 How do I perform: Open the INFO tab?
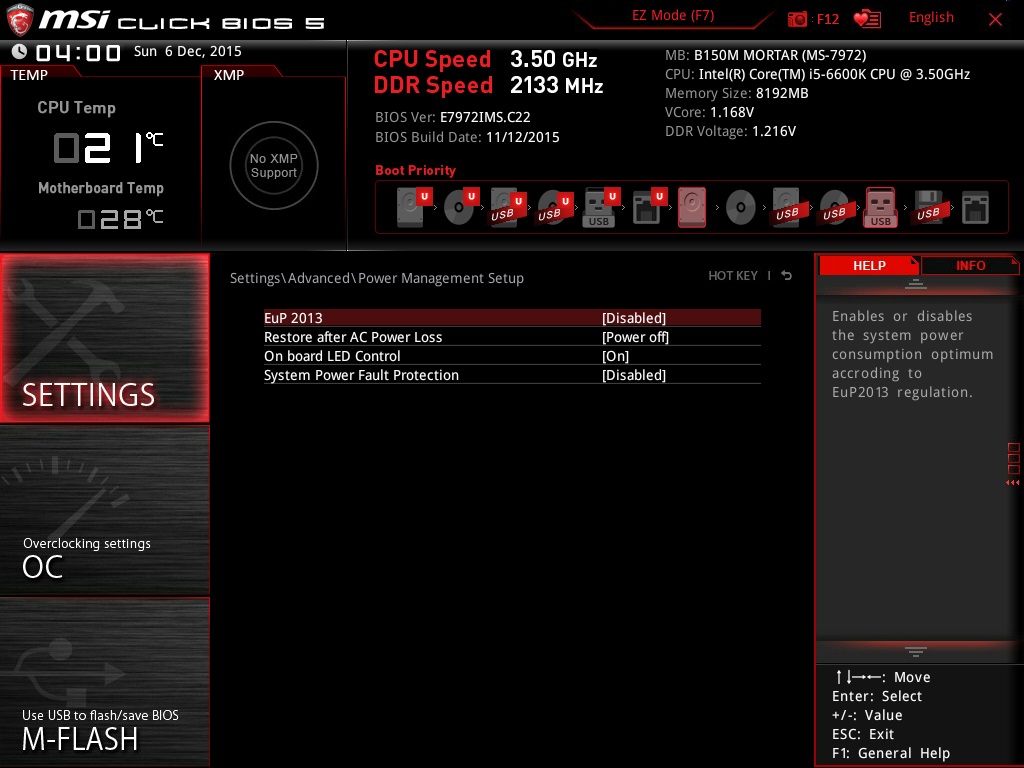pyautogui.click(x=970, y=266)
